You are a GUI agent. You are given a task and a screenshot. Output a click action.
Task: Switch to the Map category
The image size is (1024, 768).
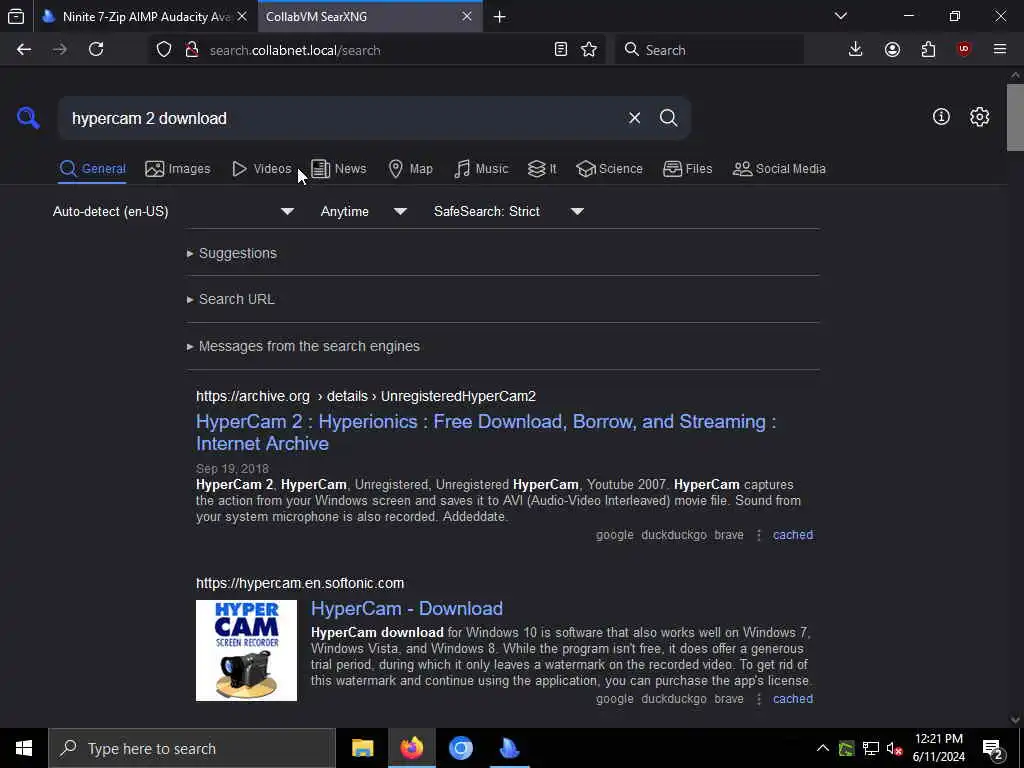point(410,168)
